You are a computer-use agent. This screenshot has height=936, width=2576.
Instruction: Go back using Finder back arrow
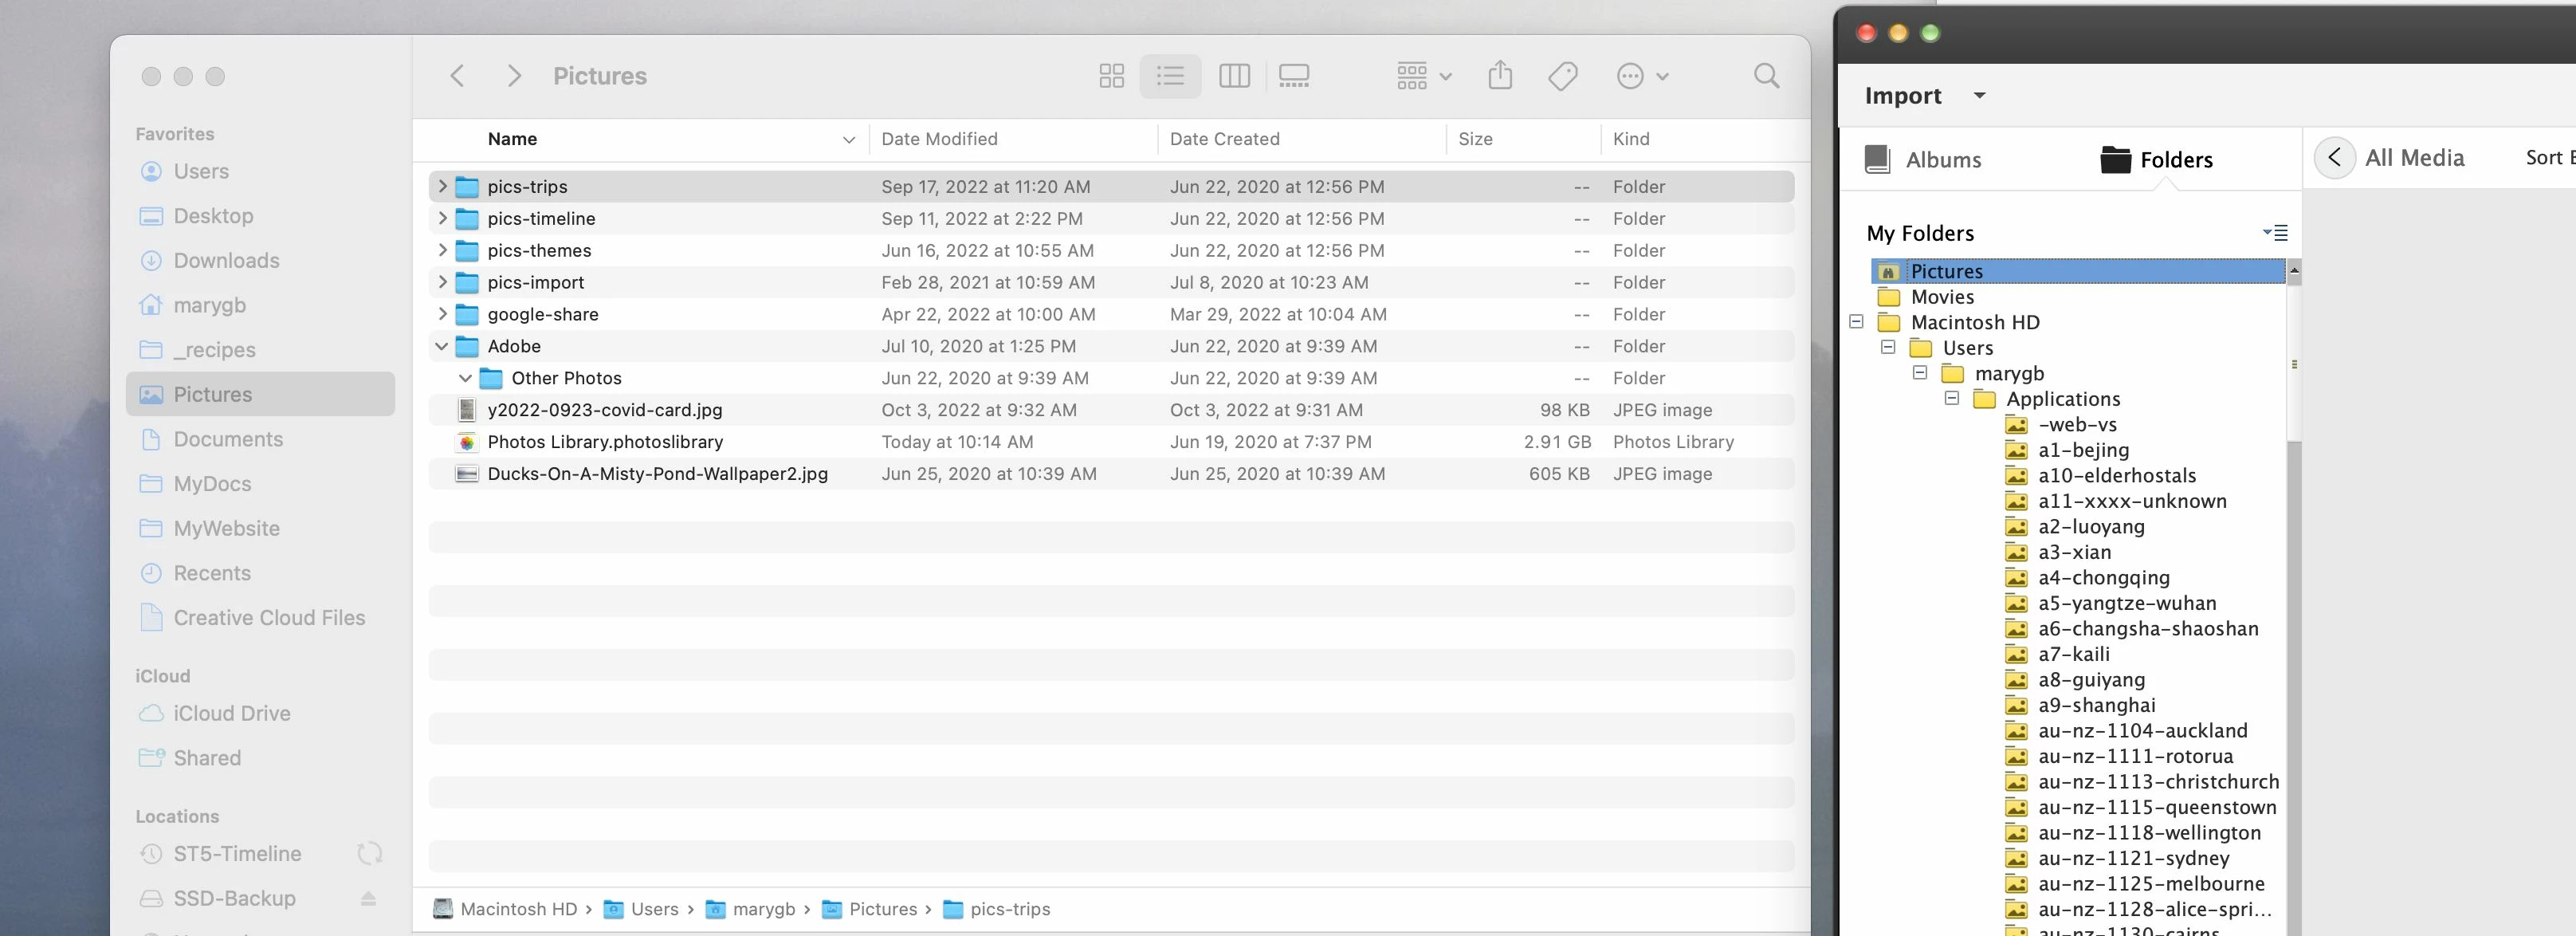pos(457,76)
